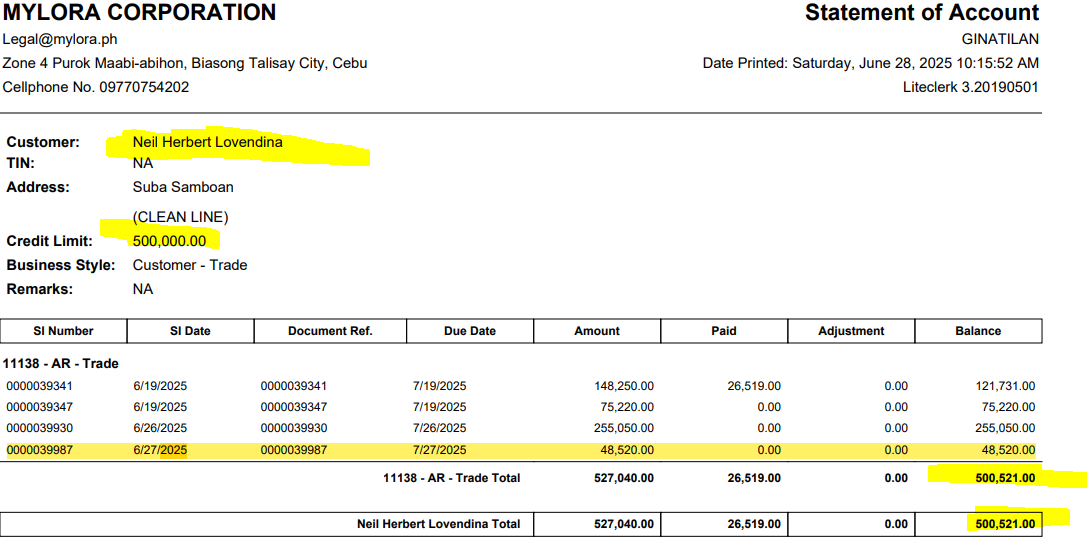Click the Document Ref. column header
The width and height of the screenshot is (1087, 540).
tap(330, 331)
